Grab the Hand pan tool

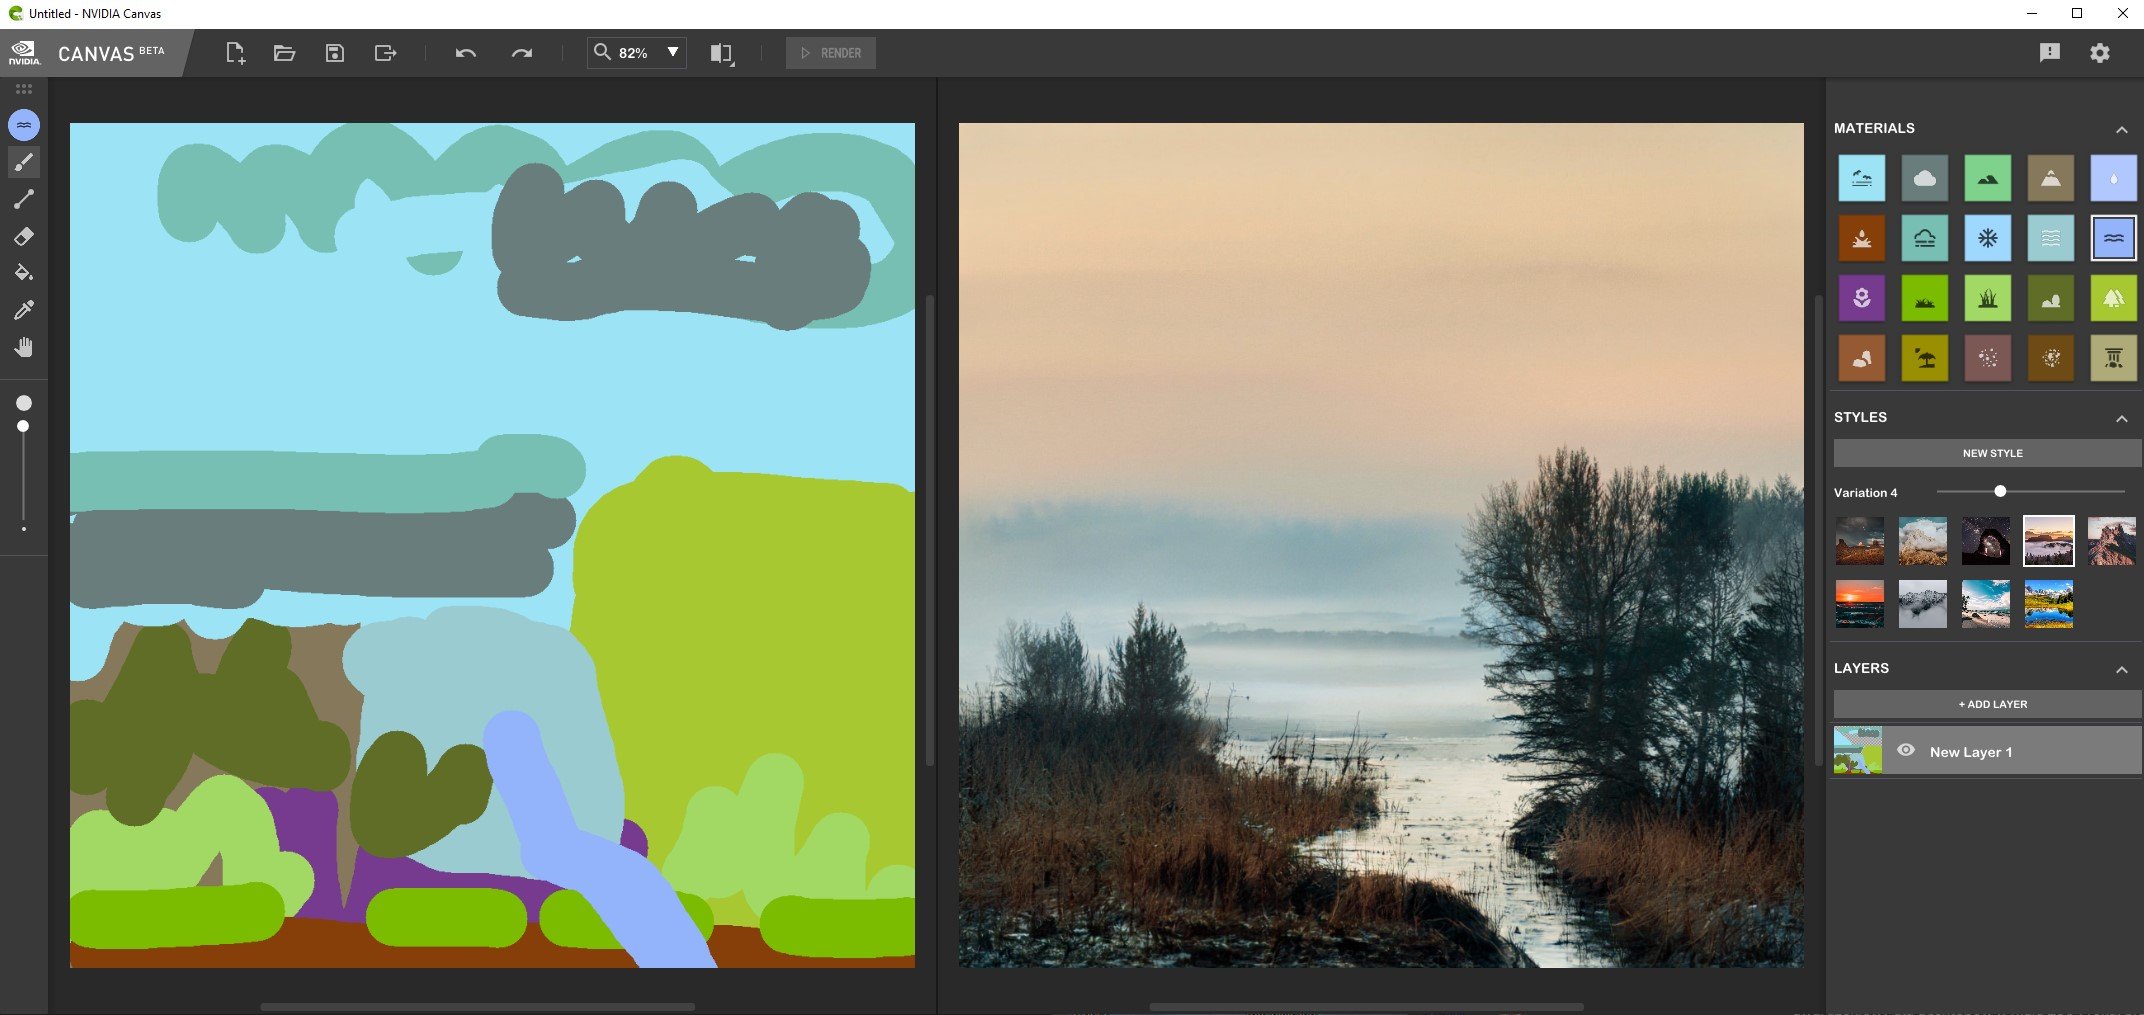(24, 347)
